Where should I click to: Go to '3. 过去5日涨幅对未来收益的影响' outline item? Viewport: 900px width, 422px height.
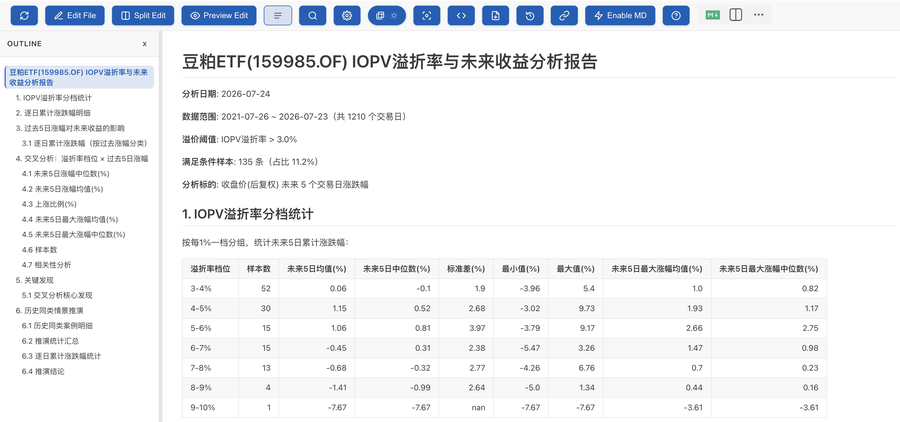tap(70, 128)
